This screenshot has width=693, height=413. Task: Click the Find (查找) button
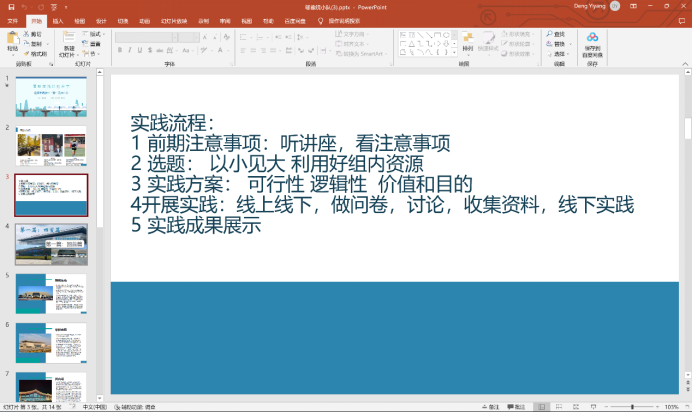(x=556, y=34)
